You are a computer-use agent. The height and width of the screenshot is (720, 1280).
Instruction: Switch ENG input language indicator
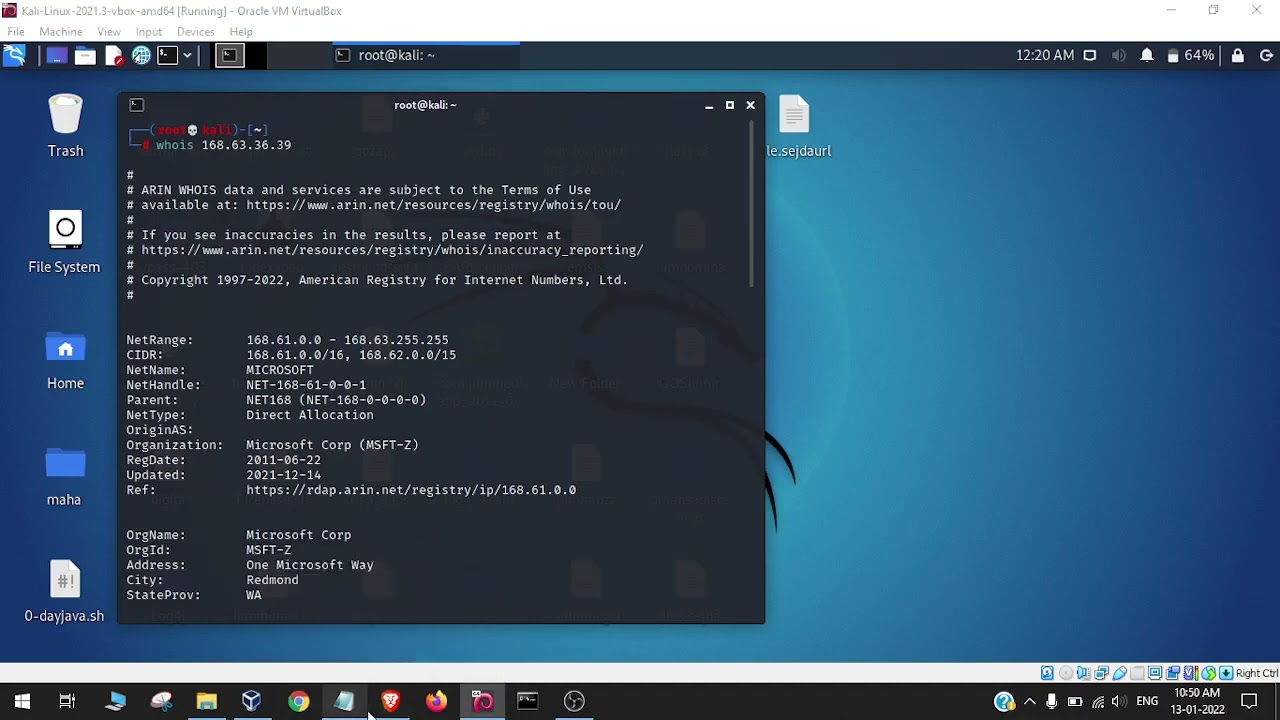[x=1147, y=701]
